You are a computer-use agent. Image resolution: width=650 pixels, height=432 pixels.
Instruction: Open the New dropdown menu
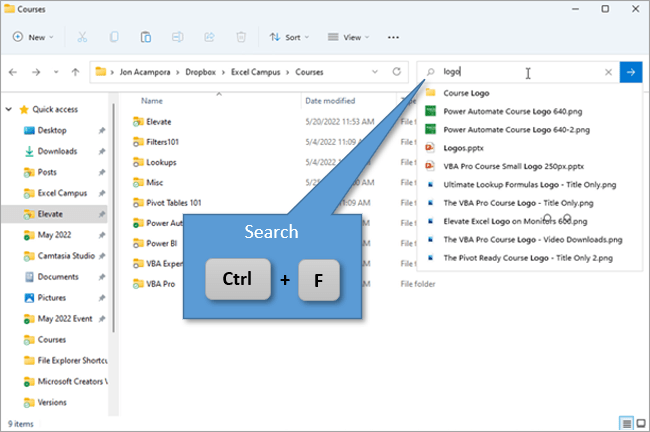coord(34,37)
